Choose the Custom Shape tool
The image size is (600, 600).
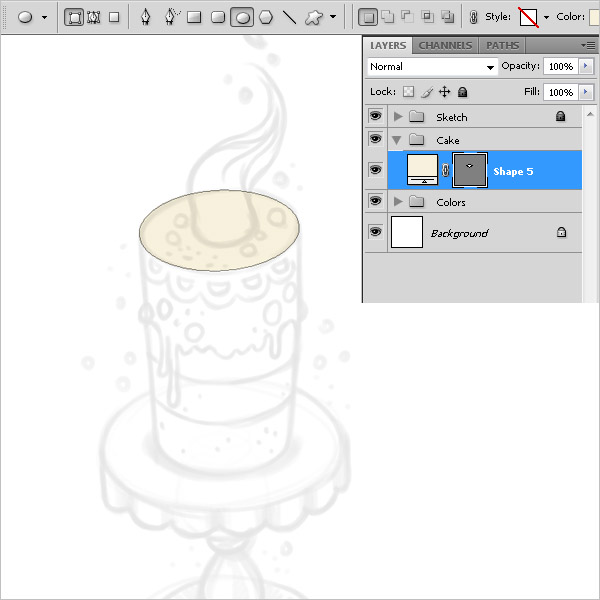click(314, 17)
